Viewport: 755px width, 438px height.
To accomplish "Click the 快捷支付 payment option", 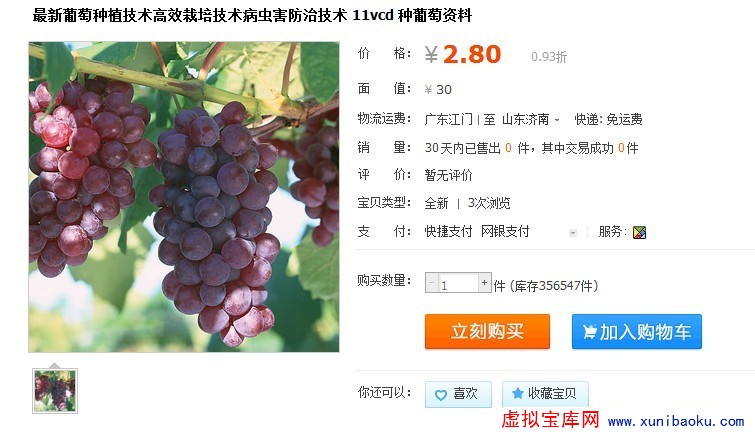I will [x=448, y=232].
